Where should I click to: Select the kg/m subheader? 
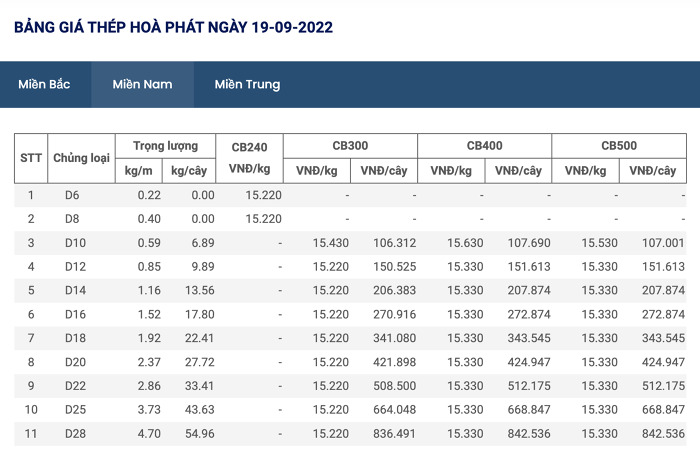coord(138,170)
